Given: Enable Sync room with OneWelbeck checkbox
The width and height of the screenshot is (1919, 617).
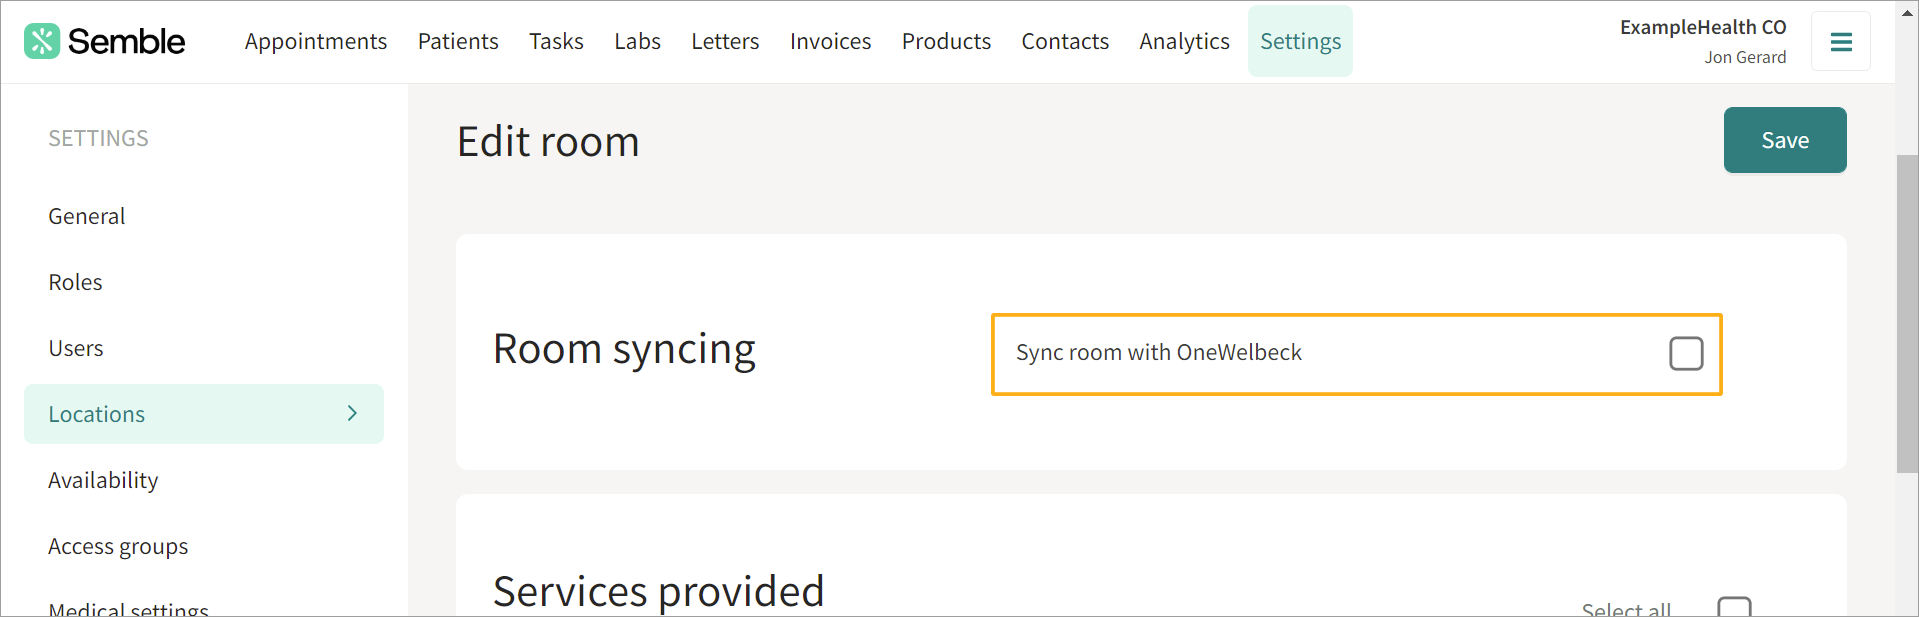Looking at the screenshot, I should point(1685,353).
